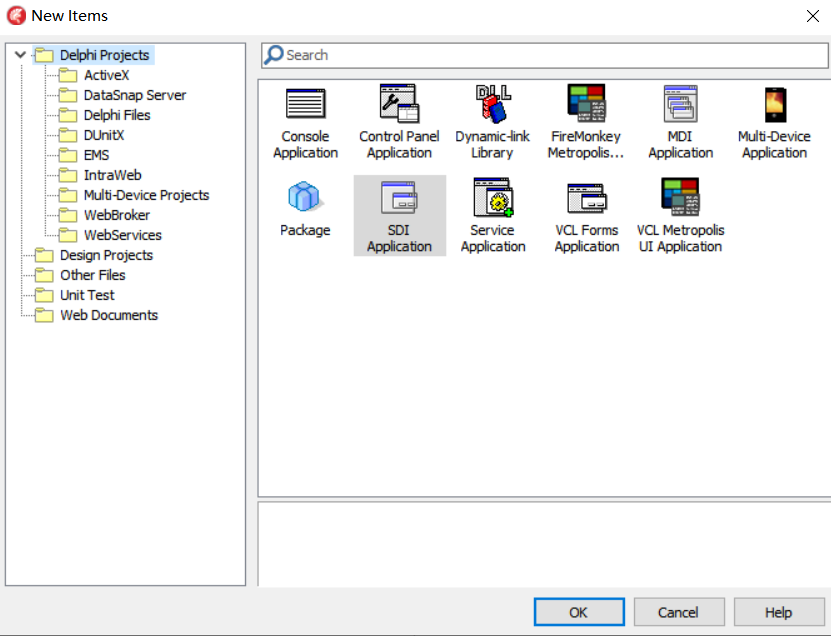Open the Multi-Device Projects category
The image size is (831, 636).
pos(134,196)
